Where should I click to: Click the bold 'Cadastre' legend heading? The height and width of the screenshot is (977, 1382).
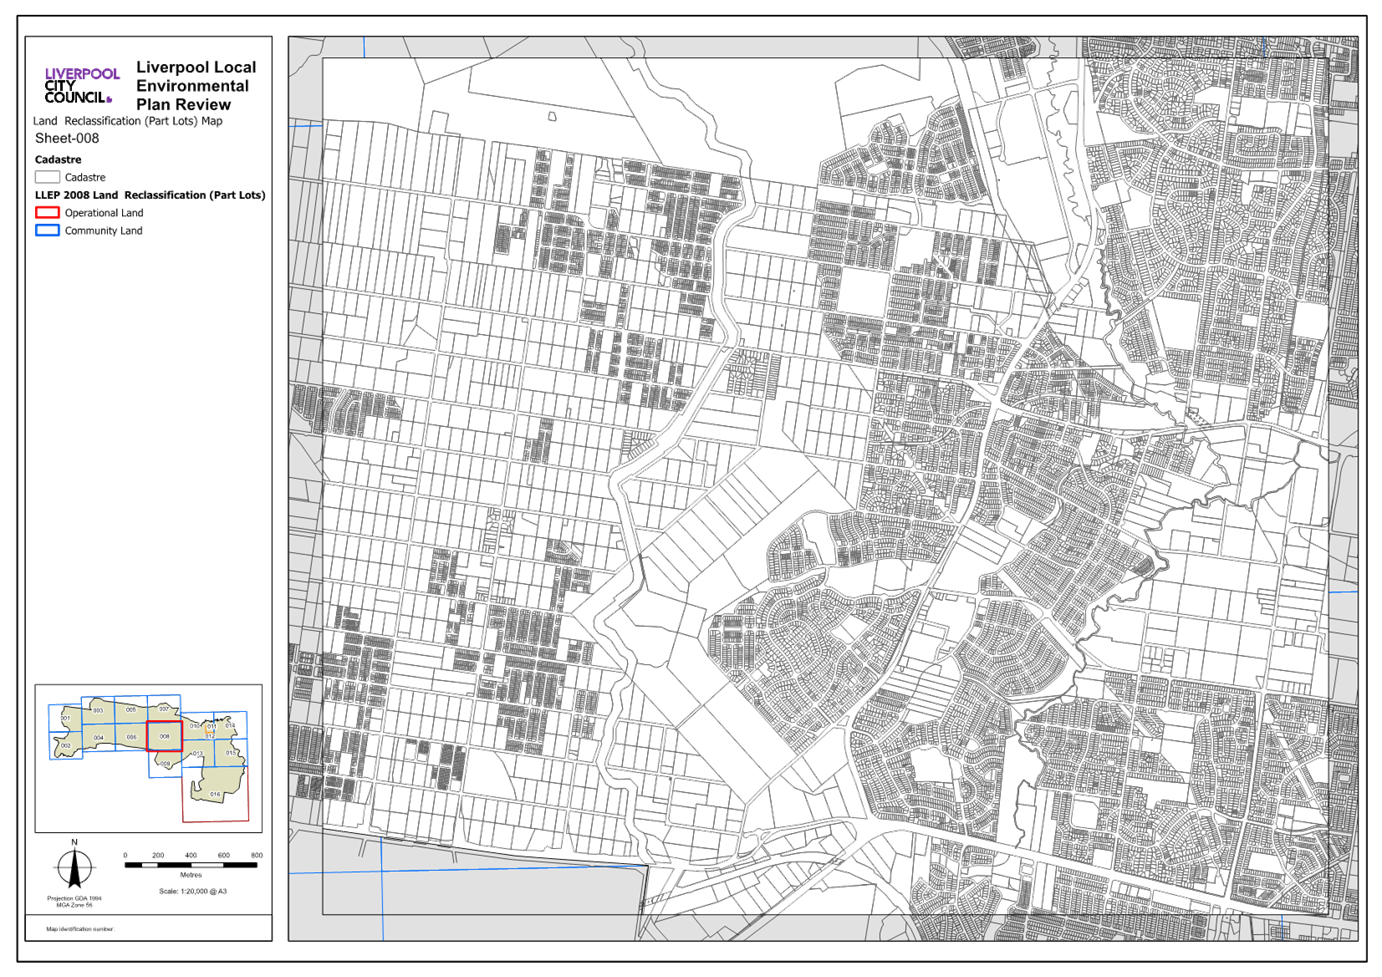(58, 160)
